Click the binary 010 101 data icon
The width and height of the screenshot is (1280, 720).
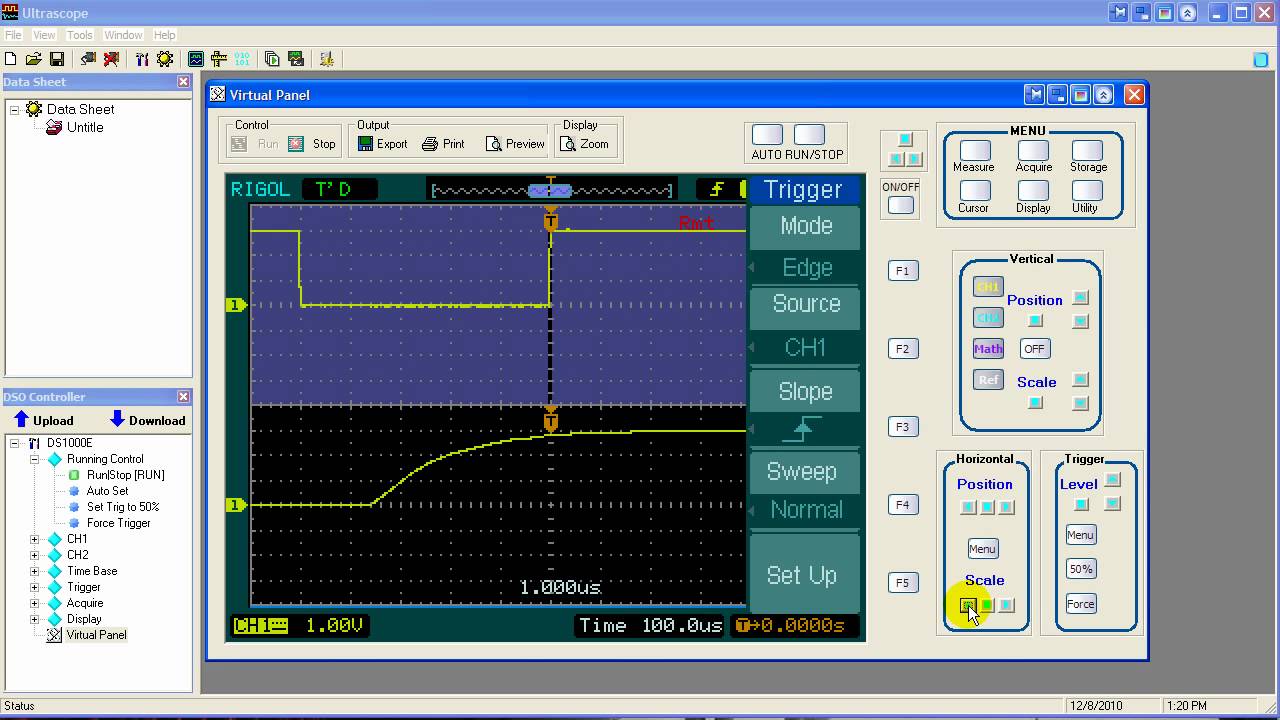point(242,60)
